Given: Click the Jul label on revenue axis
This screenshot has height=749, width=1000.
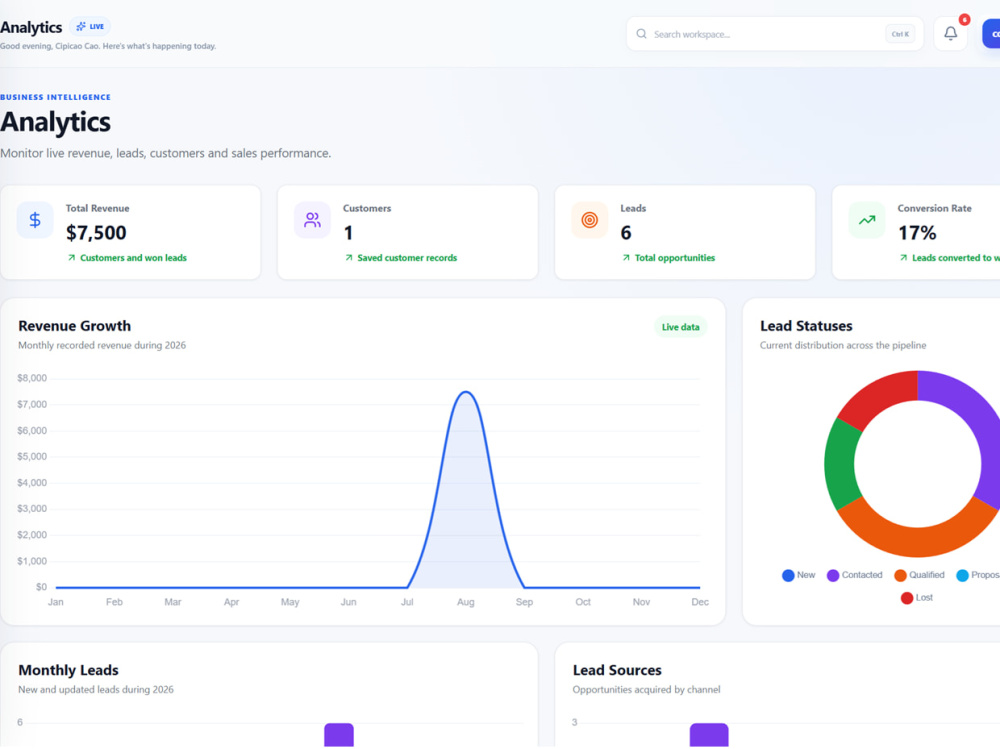Looking at the screenshot, I should [407, 602].
